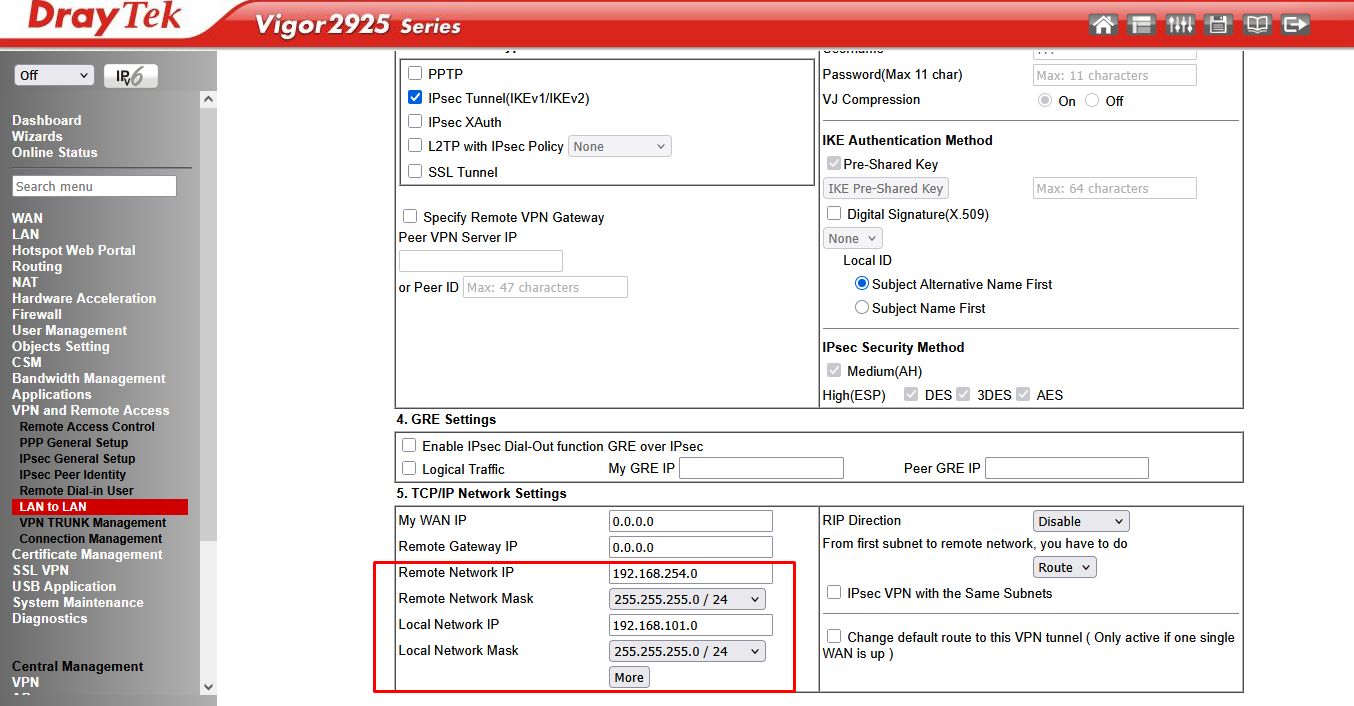
Task: Uncheck IPsec Tunnel(IKEv1/IKEv2)
Action: pos(415,98)
